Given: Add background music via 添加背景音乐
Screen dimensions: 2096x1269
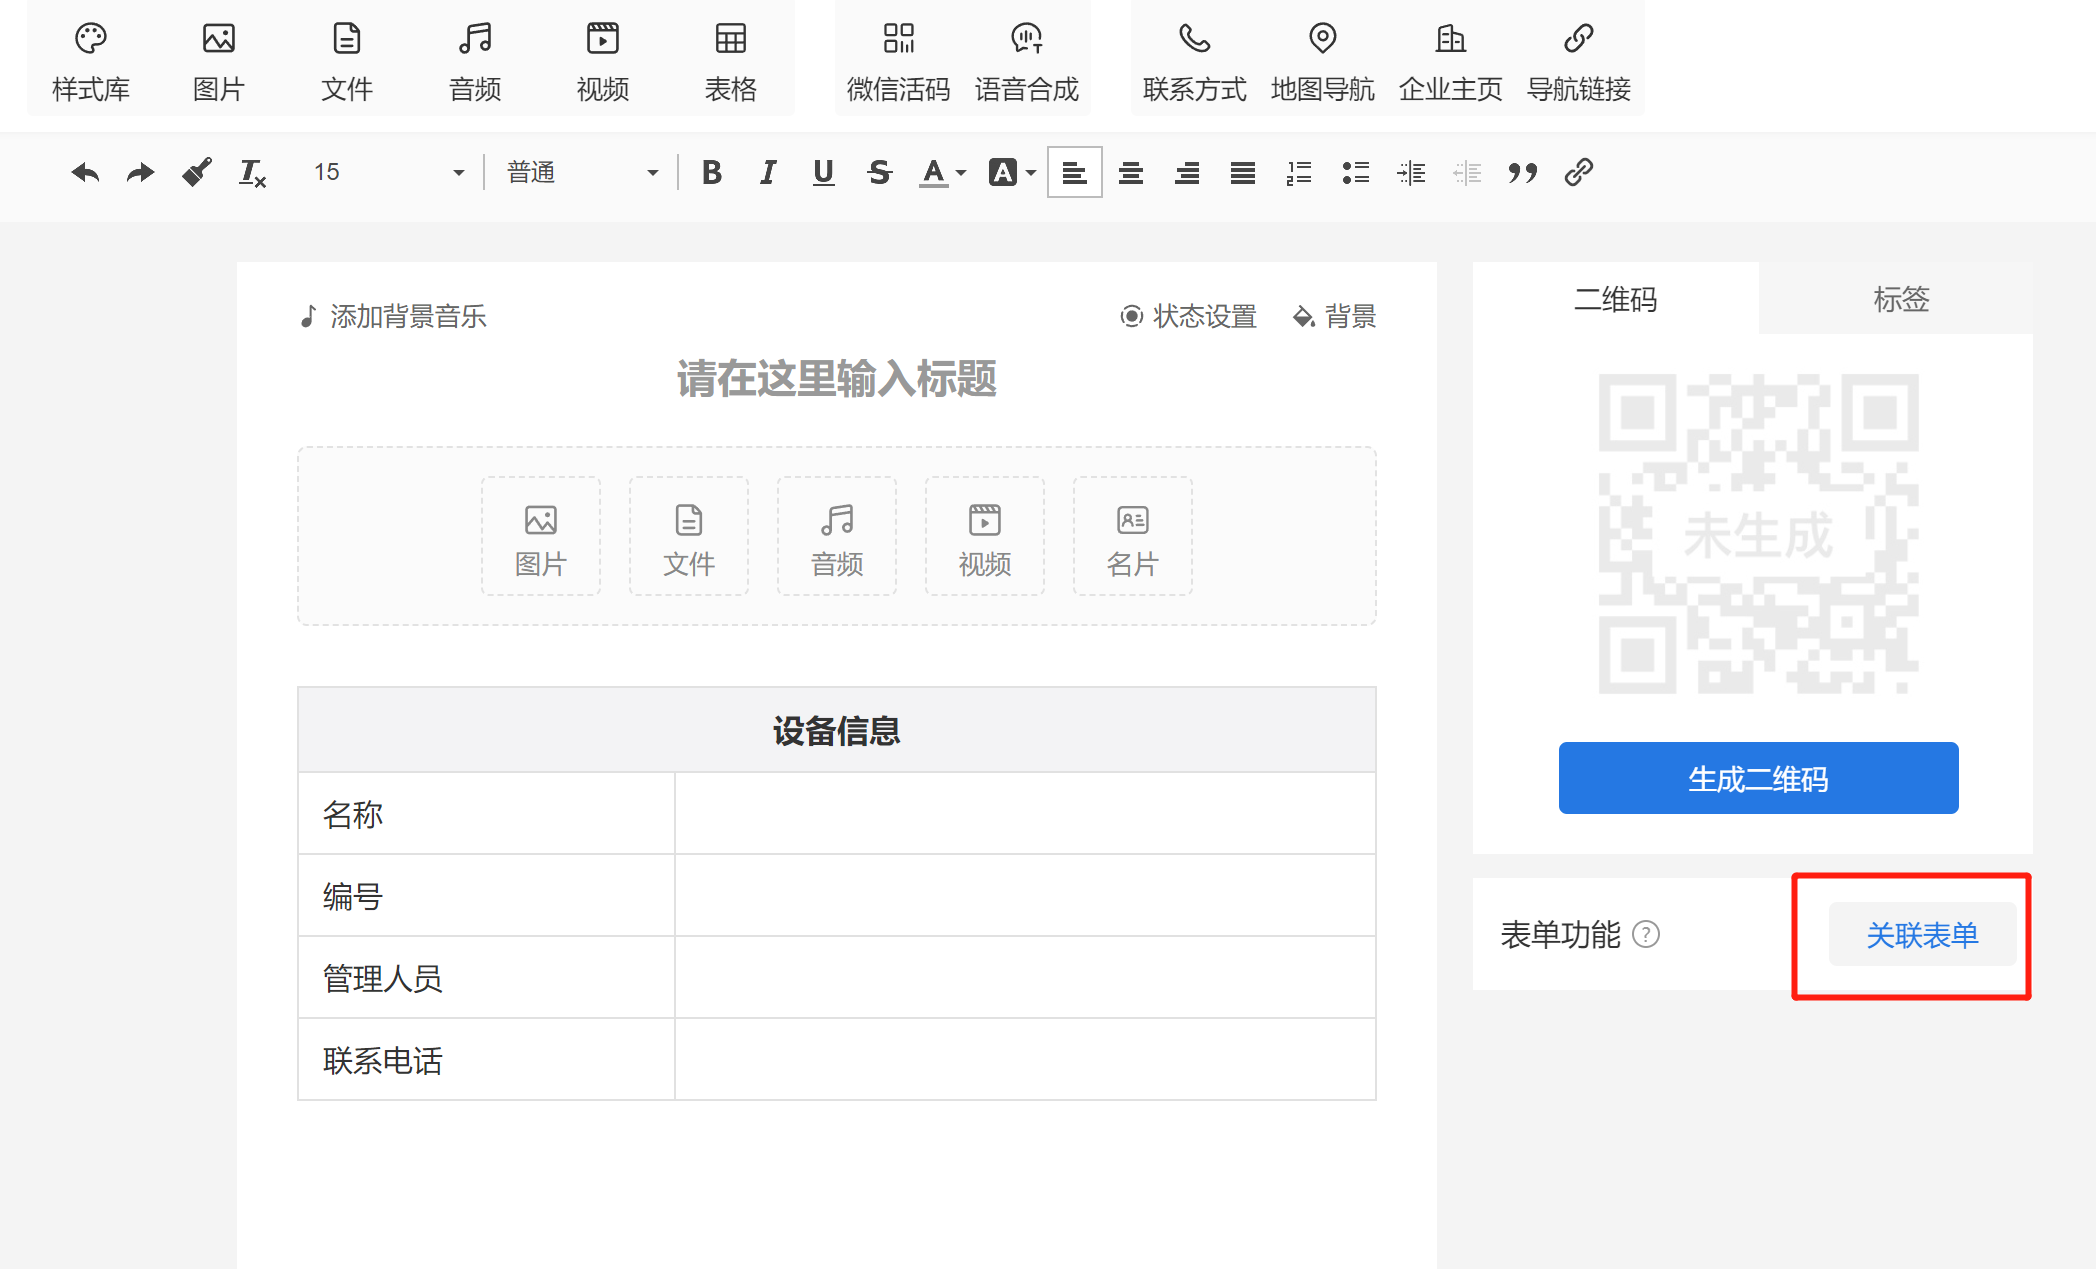Looking at the screenshot, I should click(x=393, y=317).
